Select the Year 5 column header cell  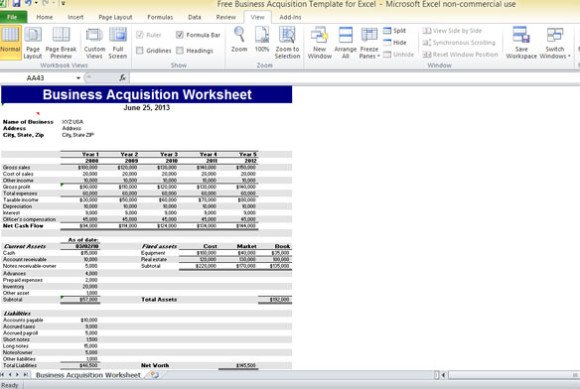[247, 154]
